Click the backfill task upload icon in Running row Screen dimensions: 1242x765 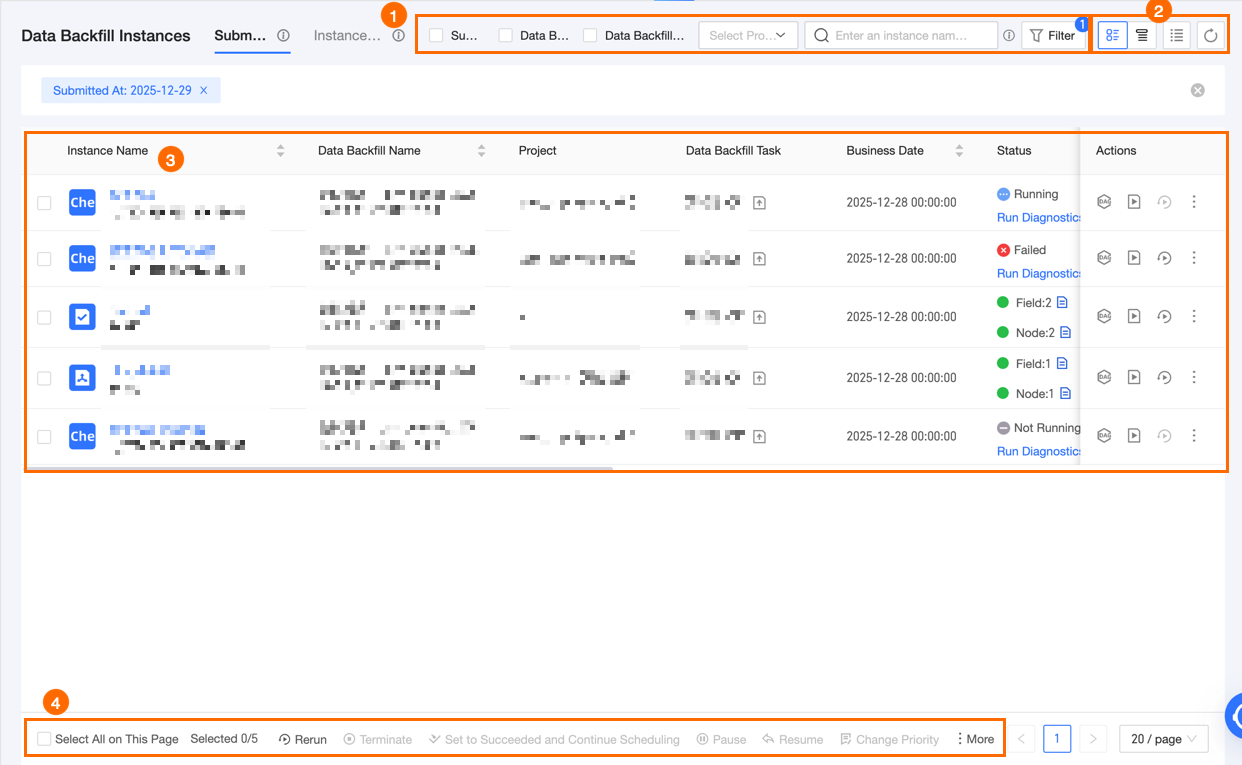[759, 203]
